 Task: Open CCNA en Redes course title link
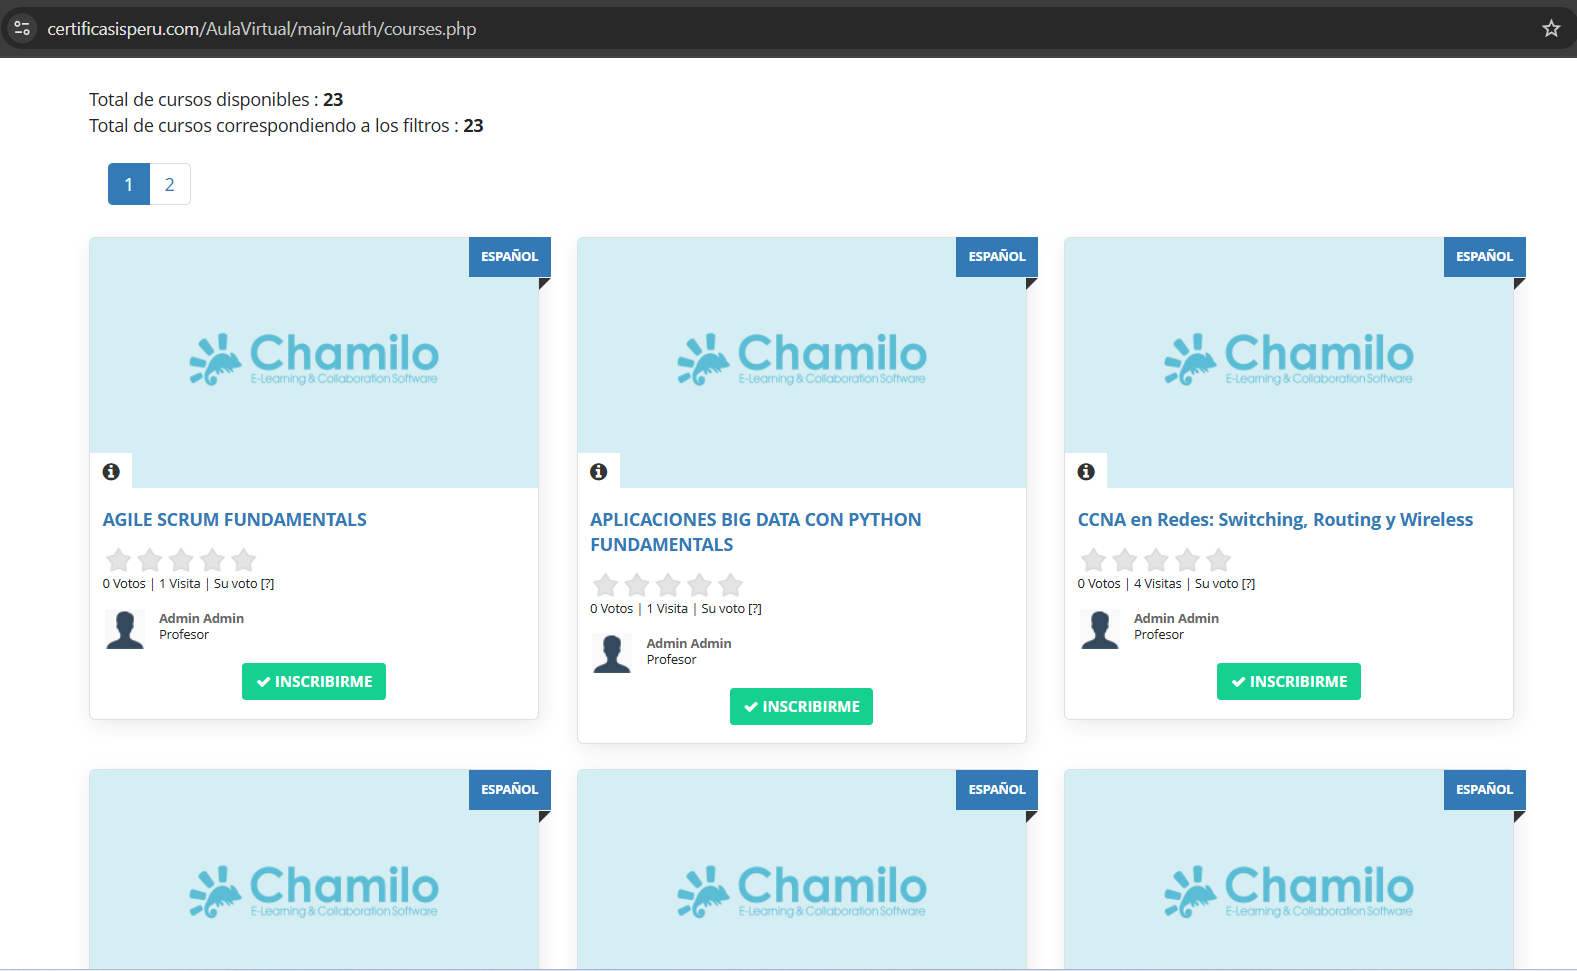[x=1275, y=520]
